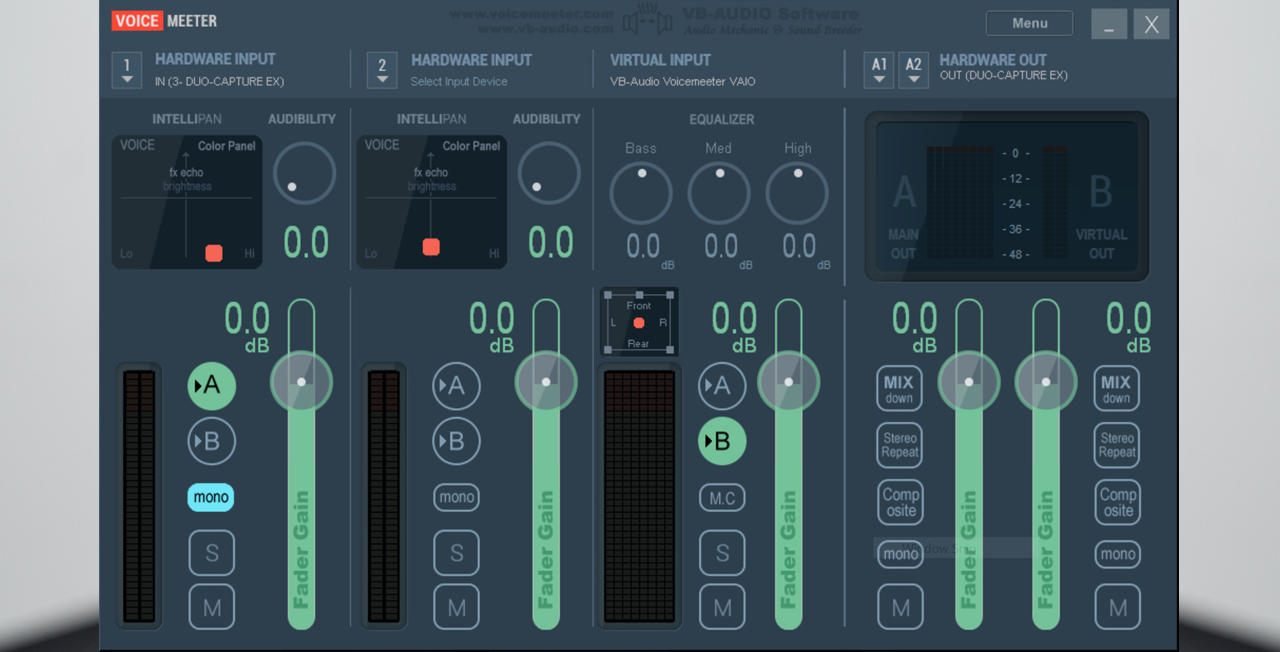Minimize the Voicemeeter window

(x=1108, y=24)
